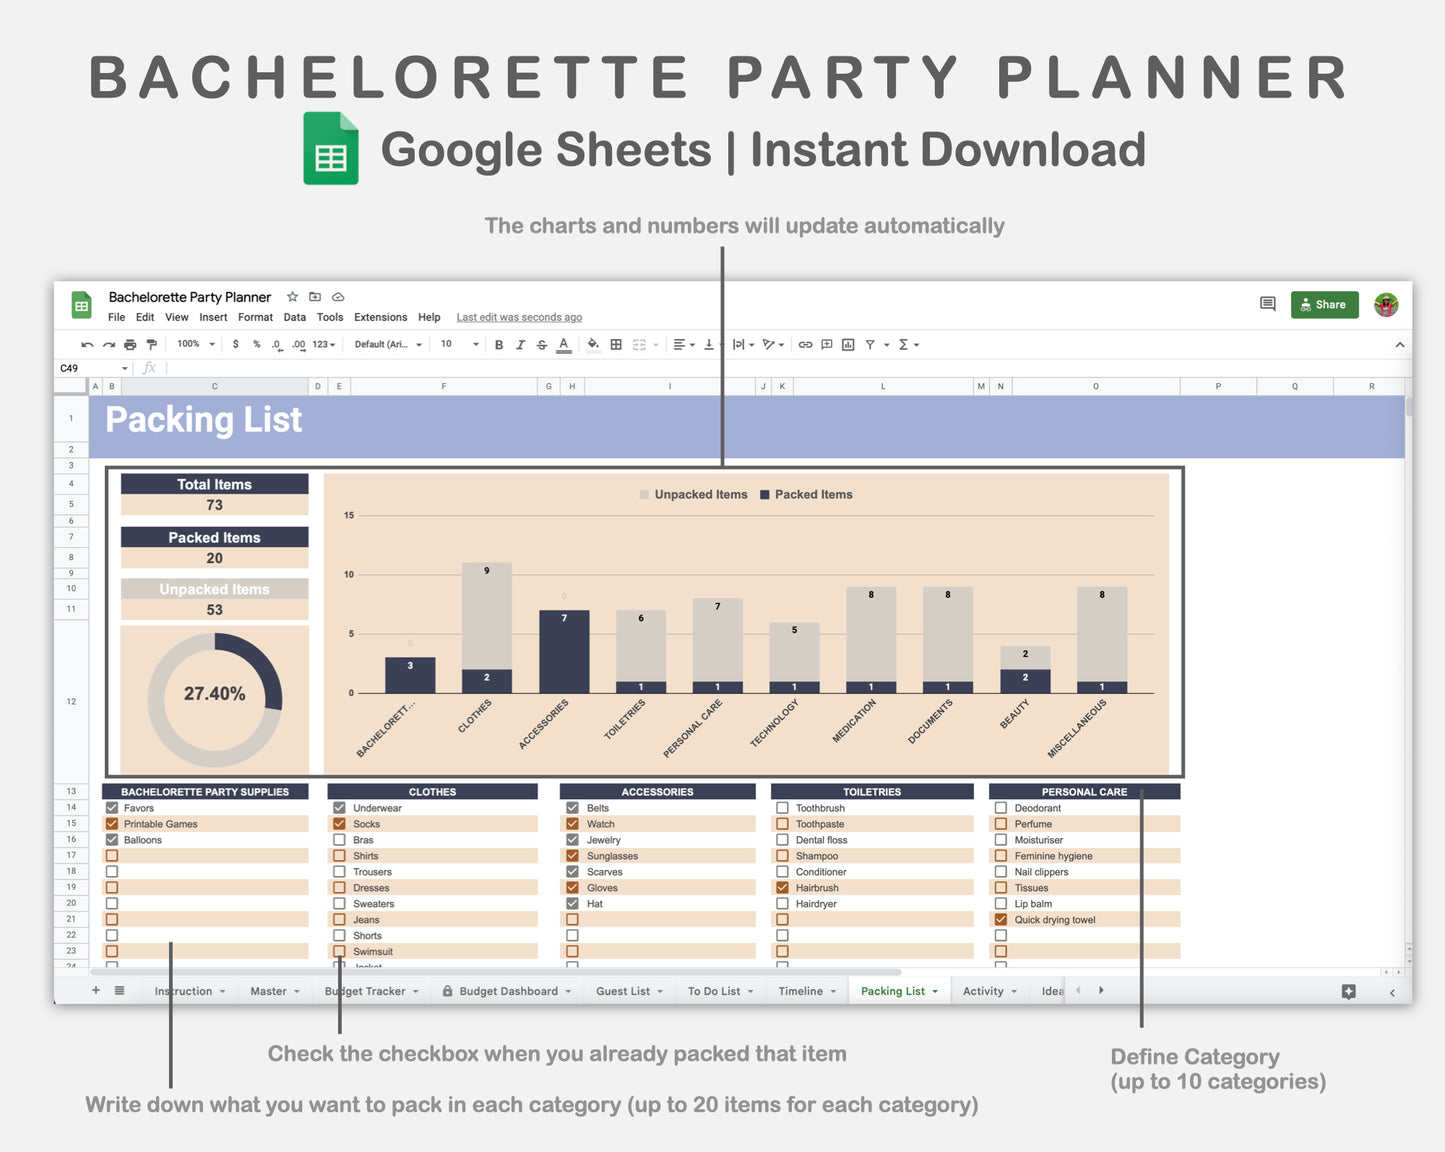Open the fill color tool

coord(593,344)
